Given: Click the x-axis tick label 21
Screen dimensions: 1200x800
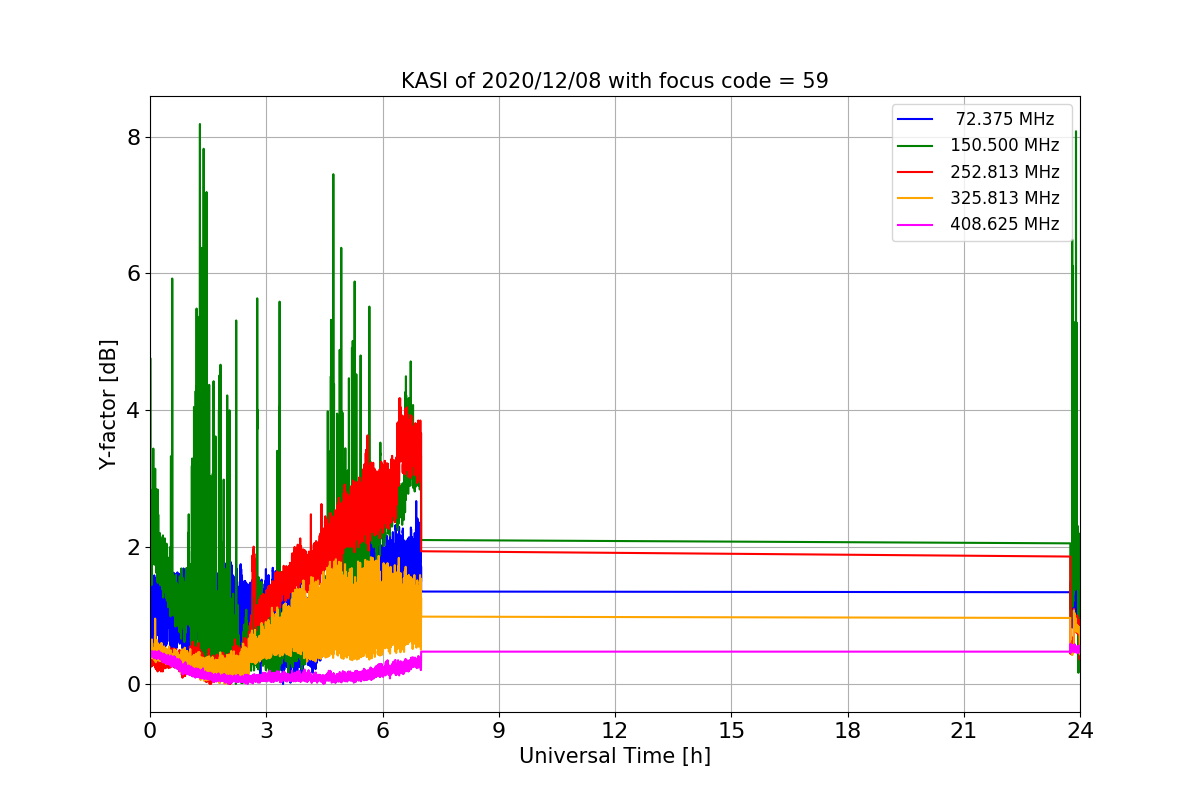Looking at the screenshot, I should pyautogui.click(x=964, y=730).
